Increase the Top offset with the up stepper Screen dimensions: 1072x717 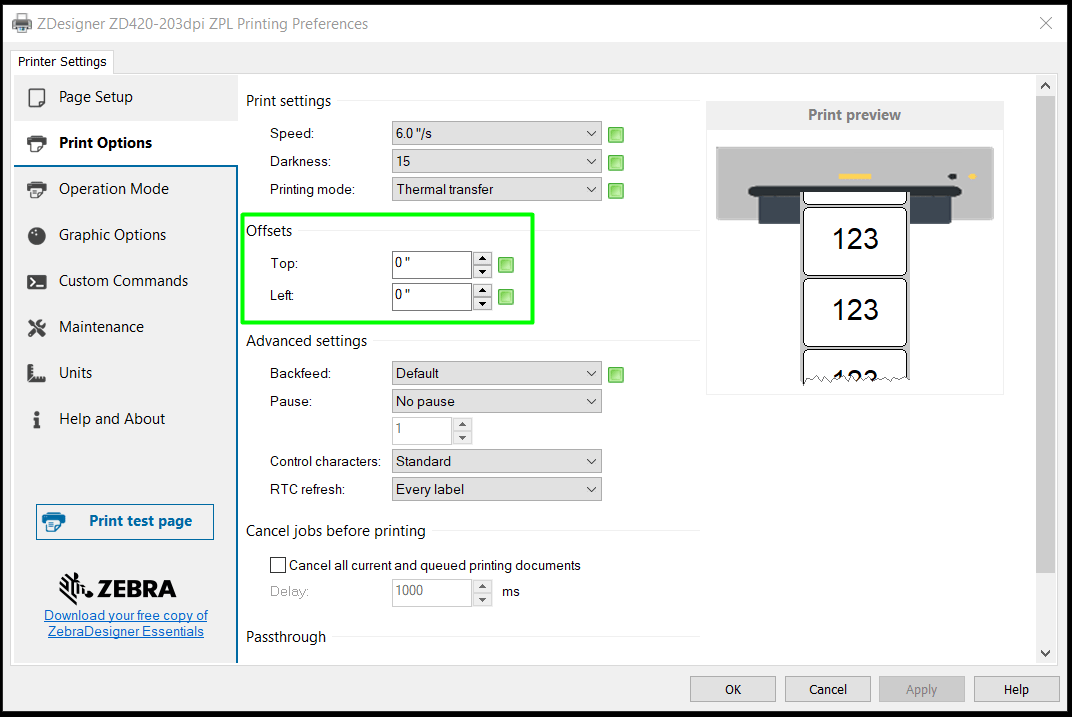(482, 258)
